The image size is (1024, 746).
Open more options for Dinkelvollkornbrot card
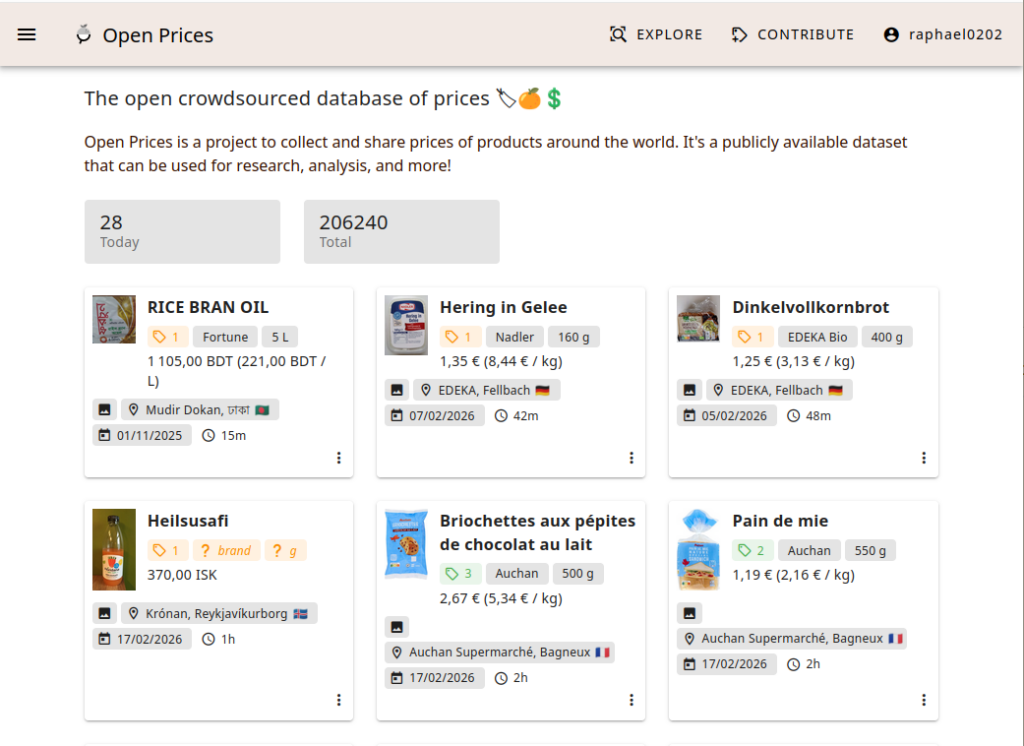(923, 458)
